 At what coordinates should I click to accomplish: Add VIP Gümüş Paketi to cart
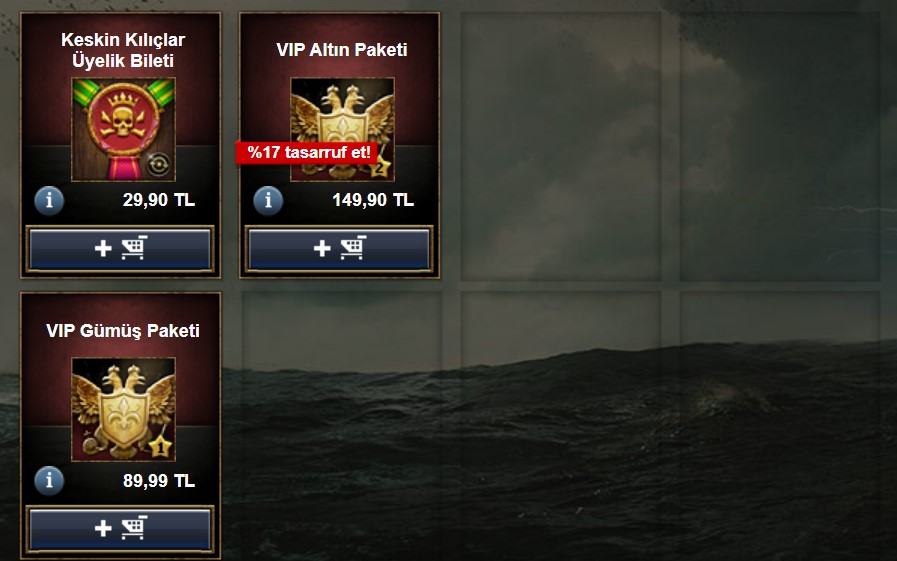tap(120, 529)
